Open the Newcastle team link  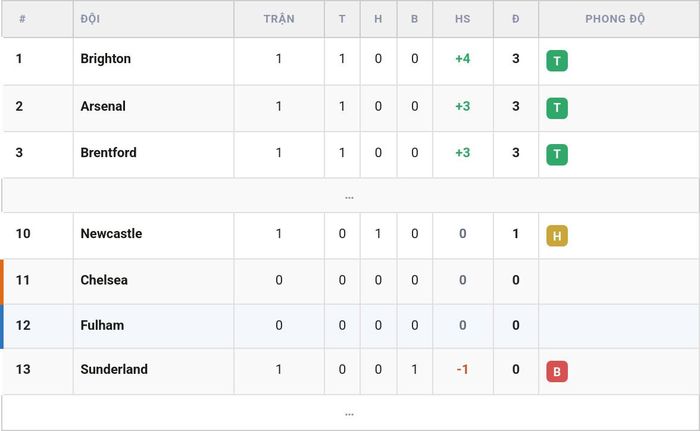pos(111,234)
